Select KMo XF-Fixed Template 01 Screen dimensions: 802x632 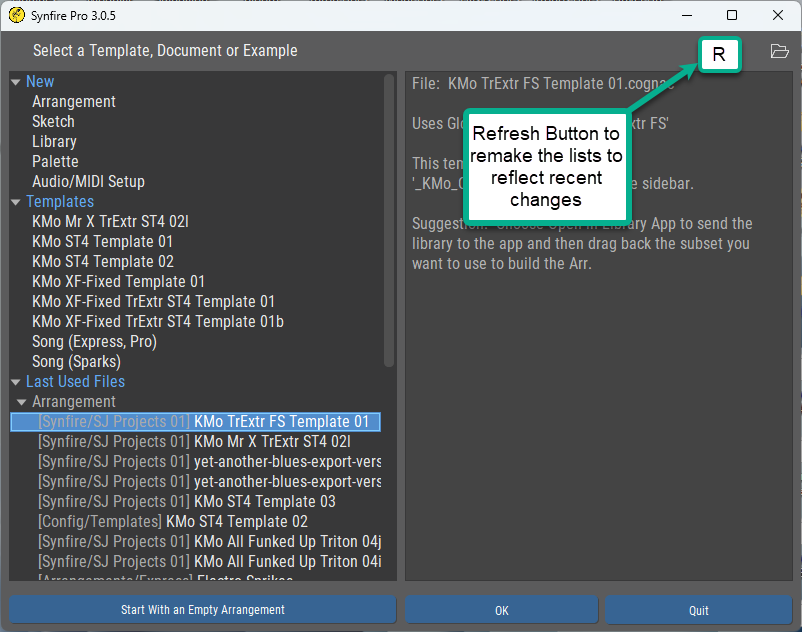[x=118, y=282]
